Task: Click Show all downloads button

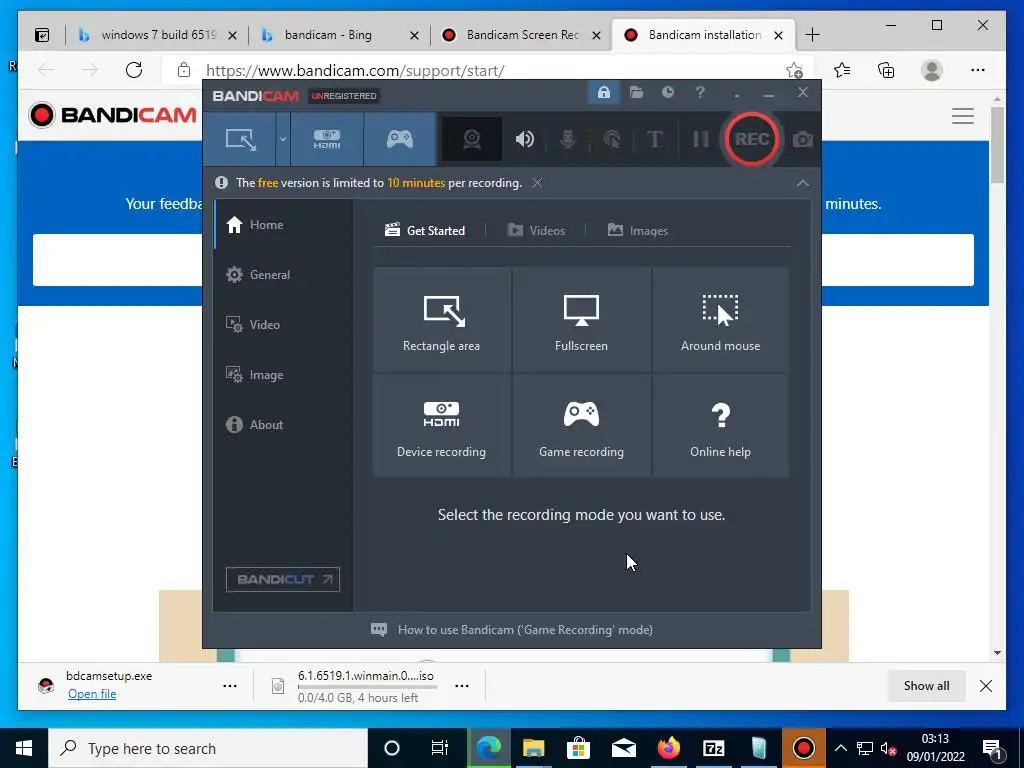Action: [926, 686]
